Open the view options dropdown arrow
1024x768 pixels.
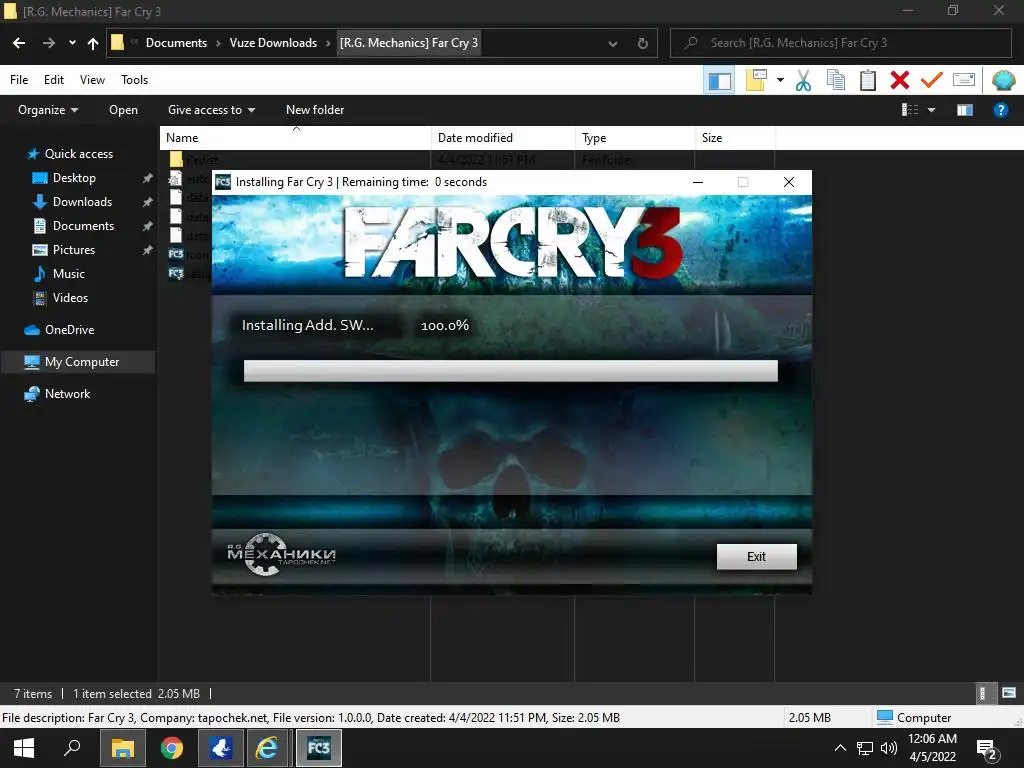931,110
